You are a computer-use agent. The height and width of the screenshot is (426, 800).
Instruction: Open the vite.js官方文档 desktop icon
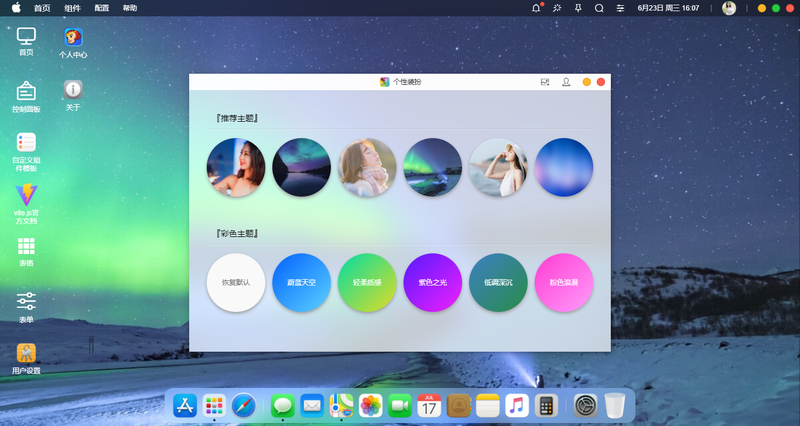[x=26, y=204]
